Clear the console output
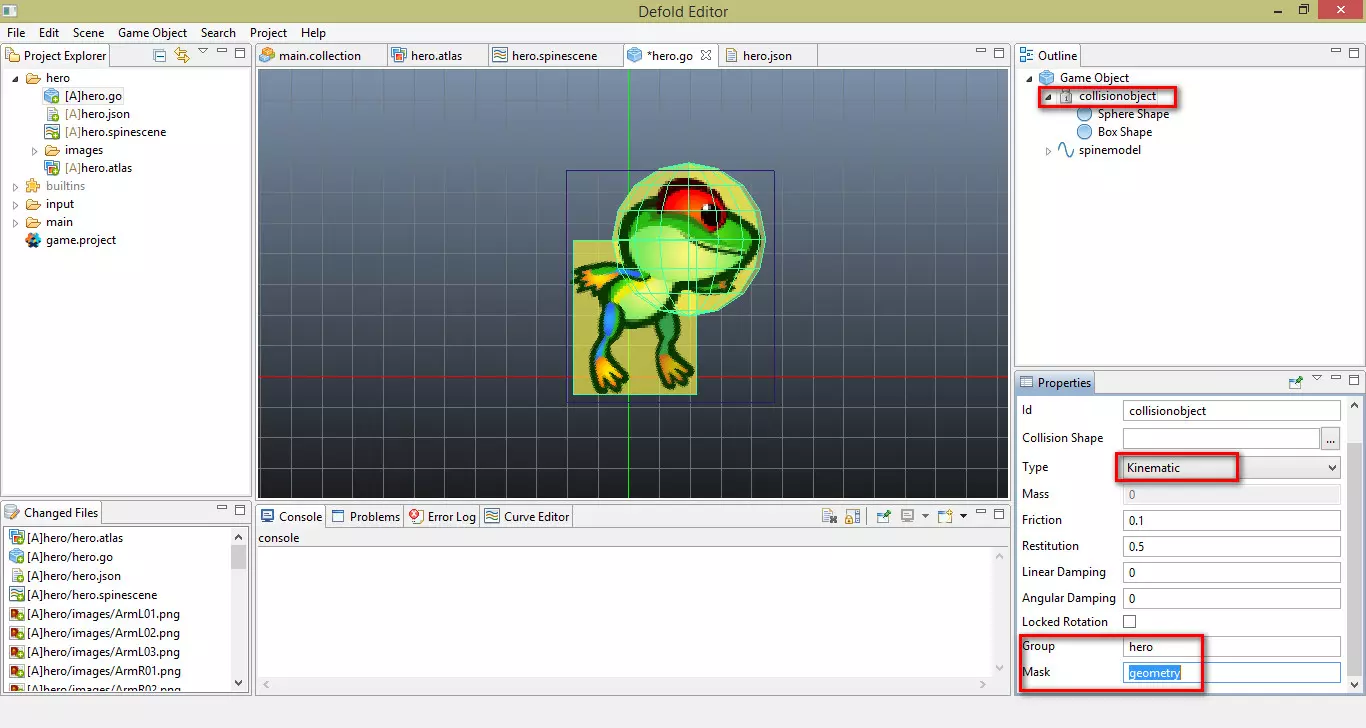This screenshot has width=1366, height=728. (829, 516)
